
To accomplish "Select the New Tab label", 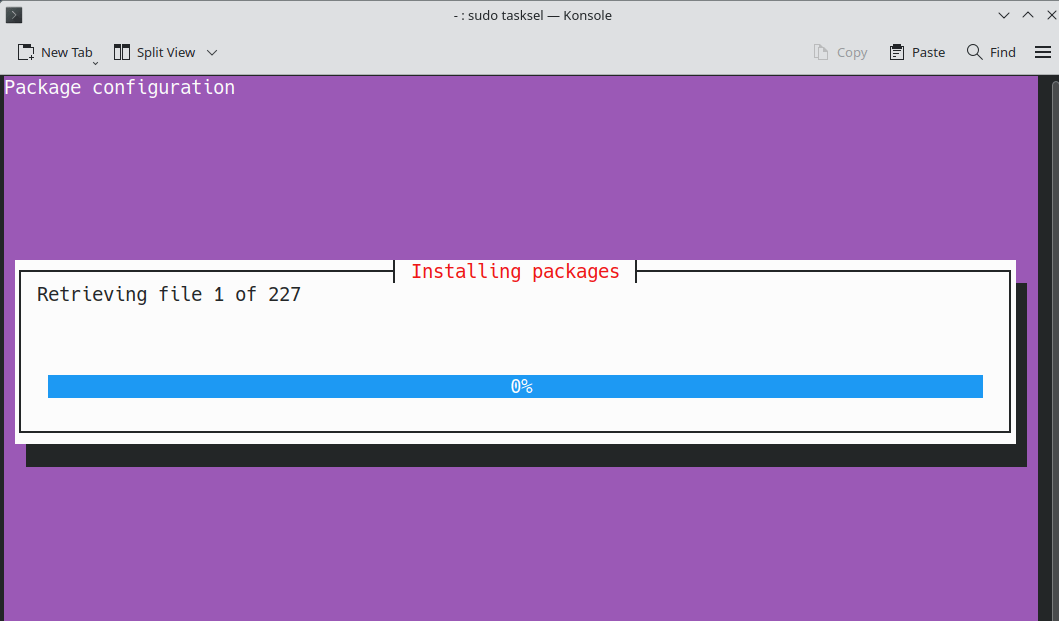I will tap(66, 52).
